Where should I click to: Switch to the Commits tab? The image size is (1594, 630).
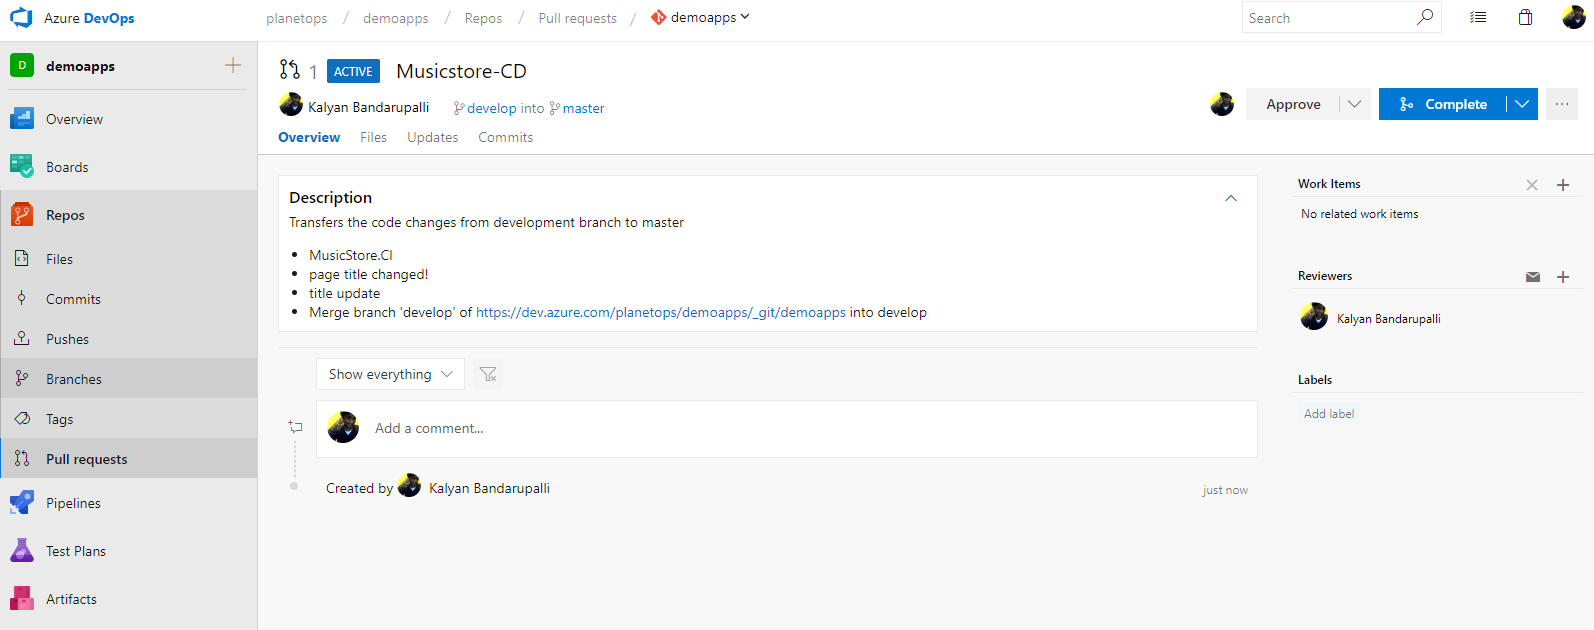tap(505, 137)
